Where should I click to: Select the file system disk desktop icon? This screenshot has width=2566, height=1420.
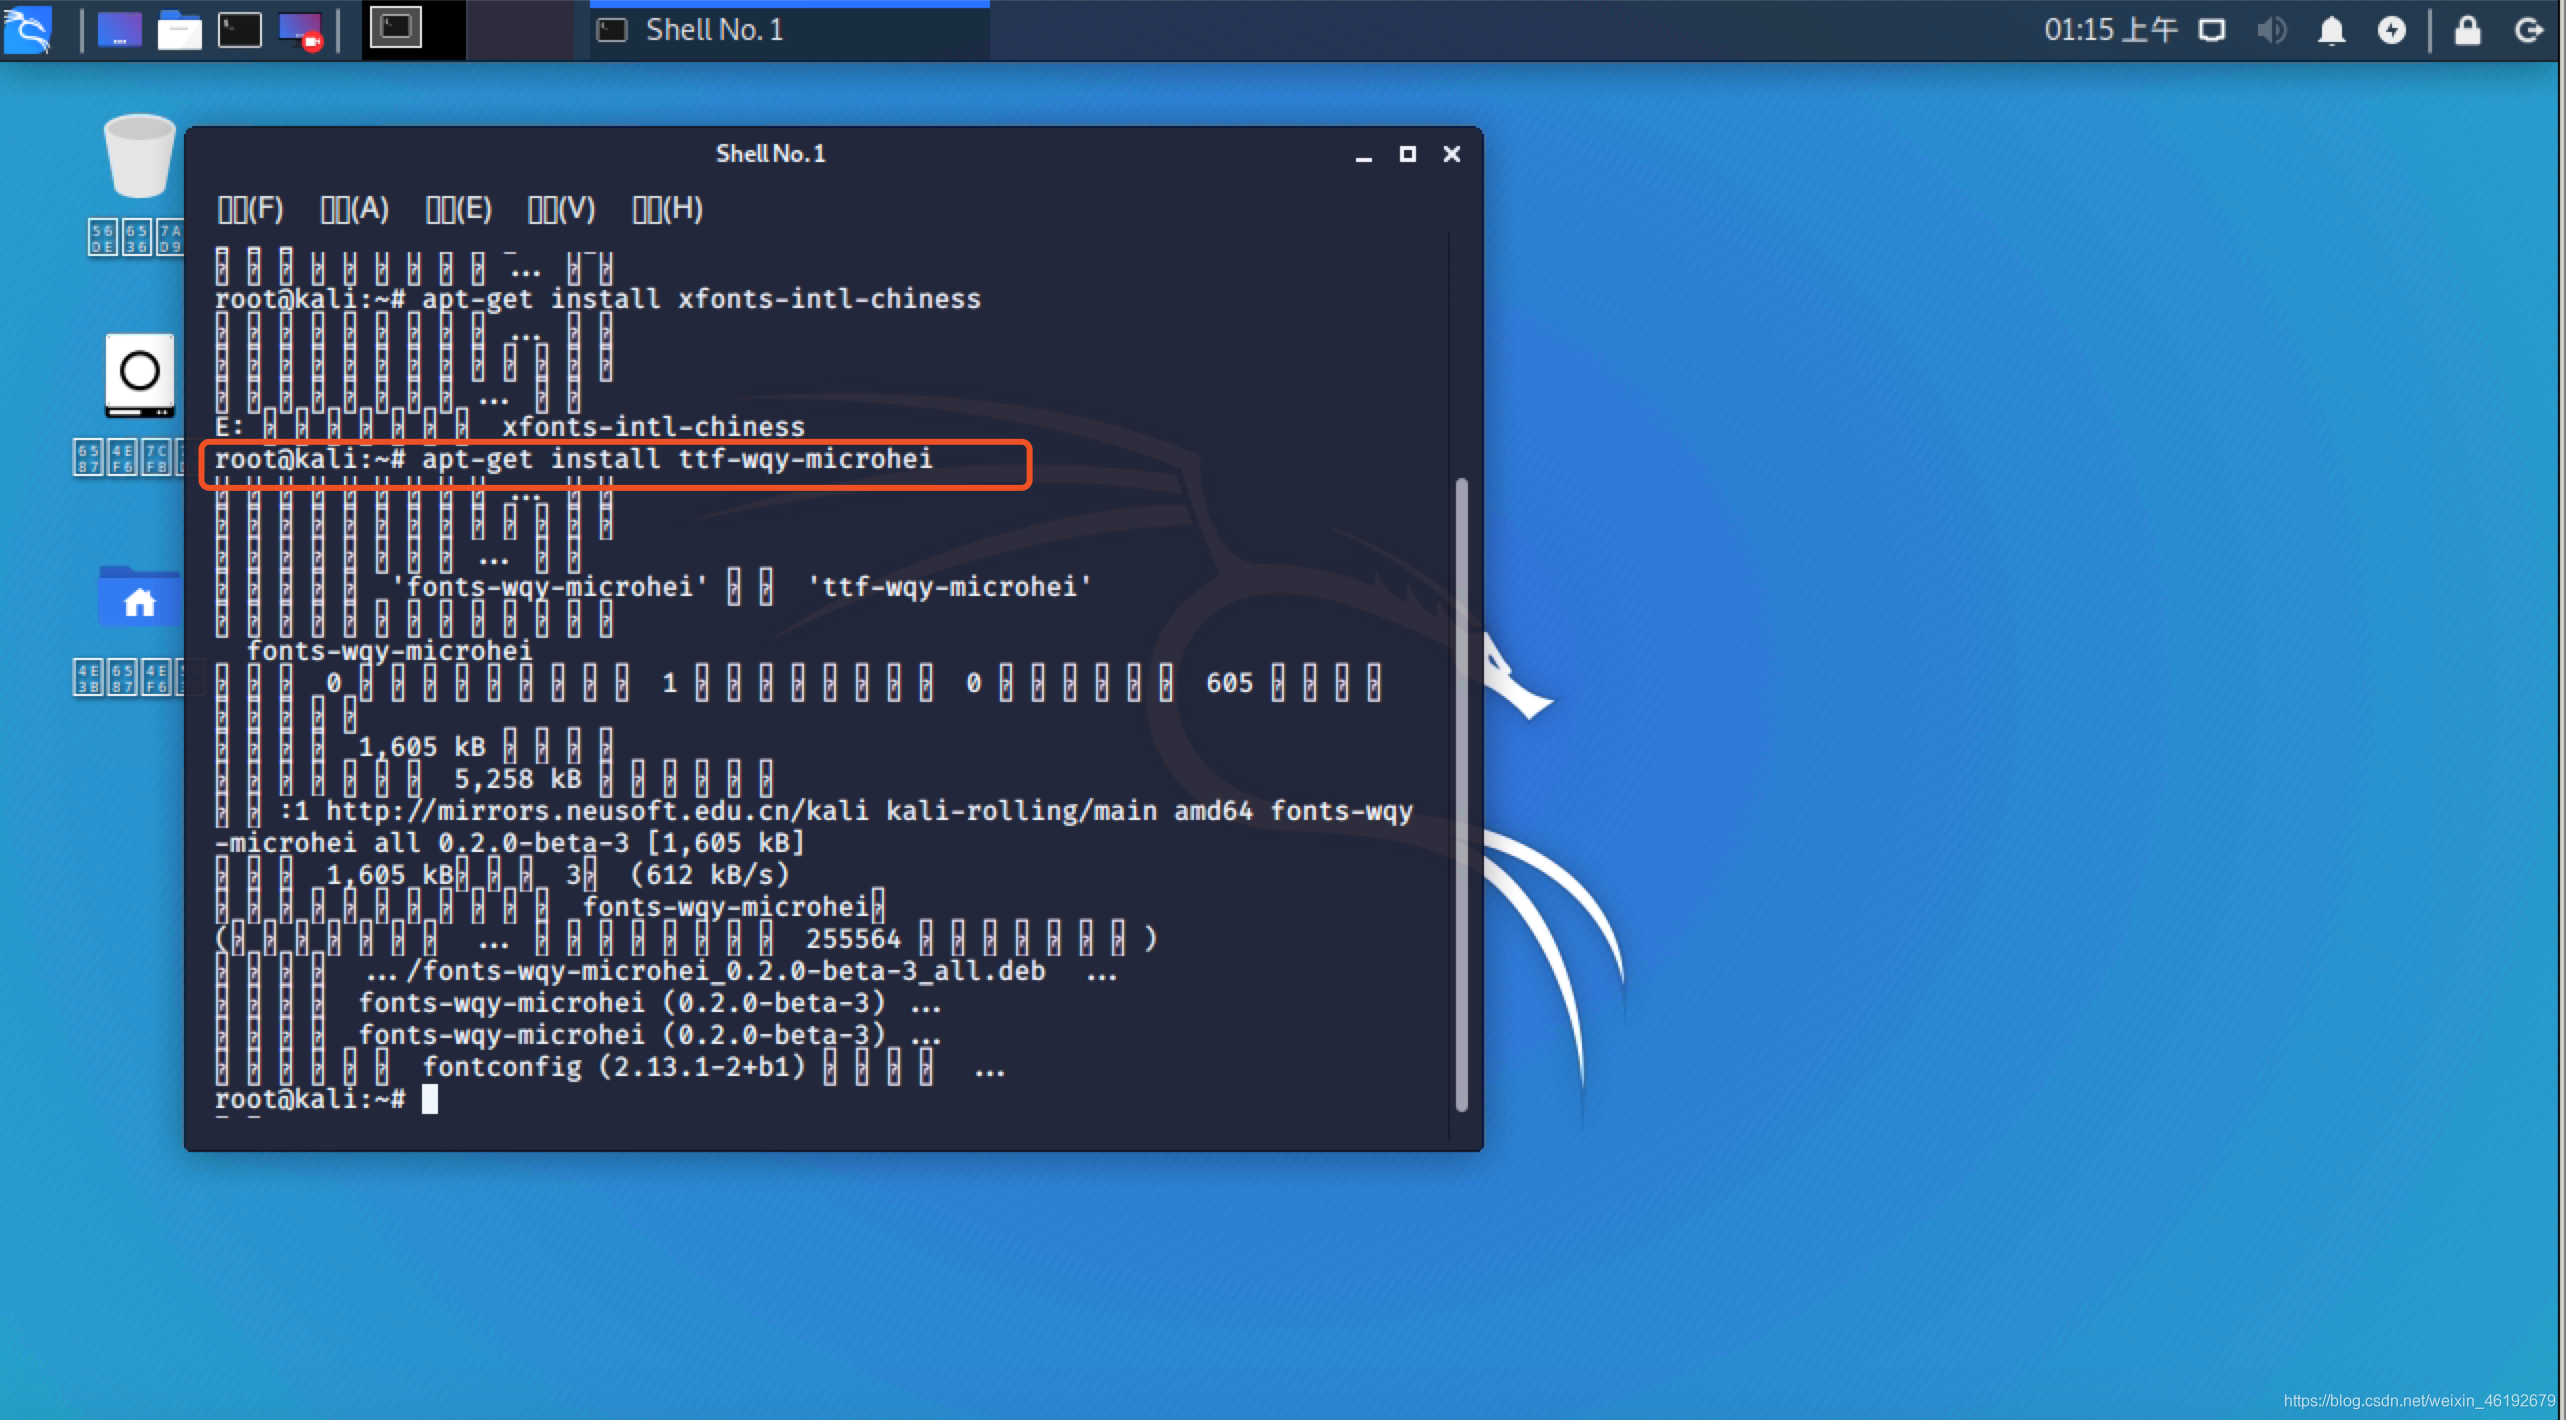pos(139,375)
